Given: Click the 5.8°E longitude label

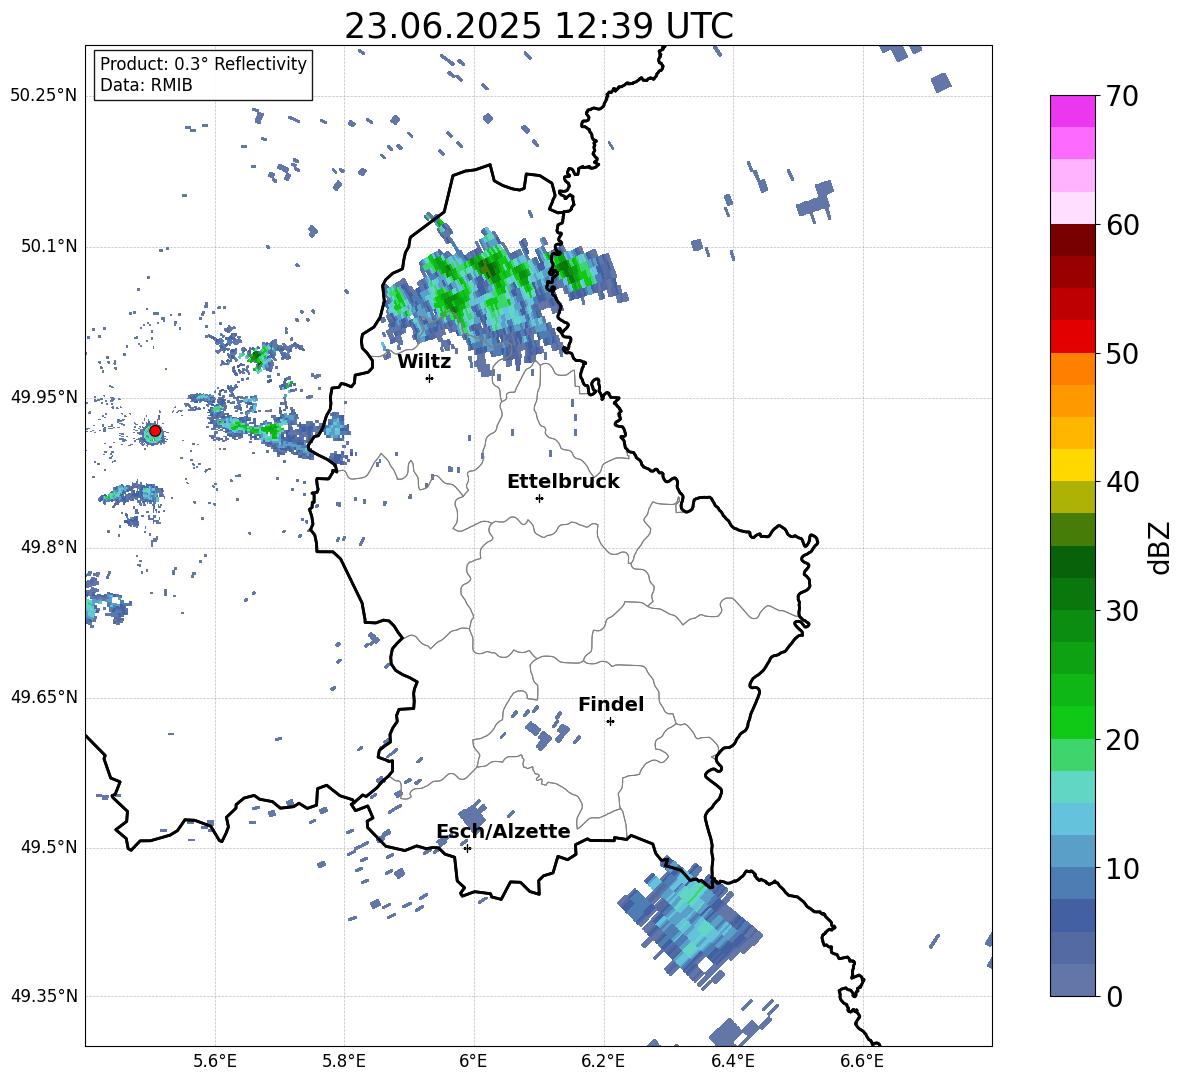Looking at the screenshot, I should (x=344, y=1061).
